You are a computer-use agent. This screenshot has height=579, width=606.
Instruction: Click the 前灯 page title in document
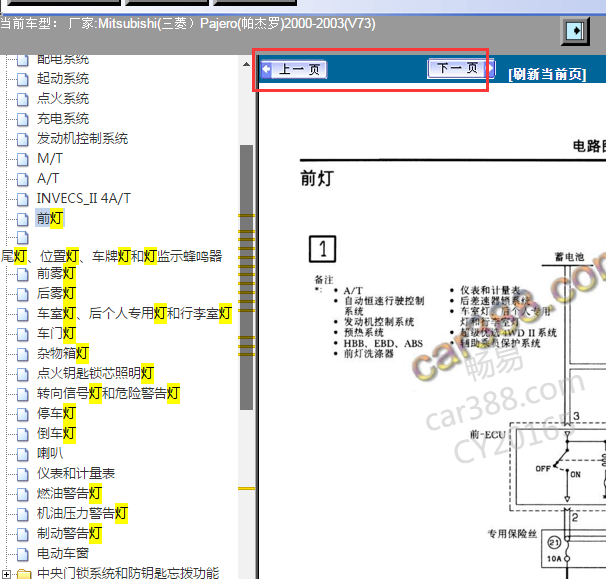pos(317,179)
